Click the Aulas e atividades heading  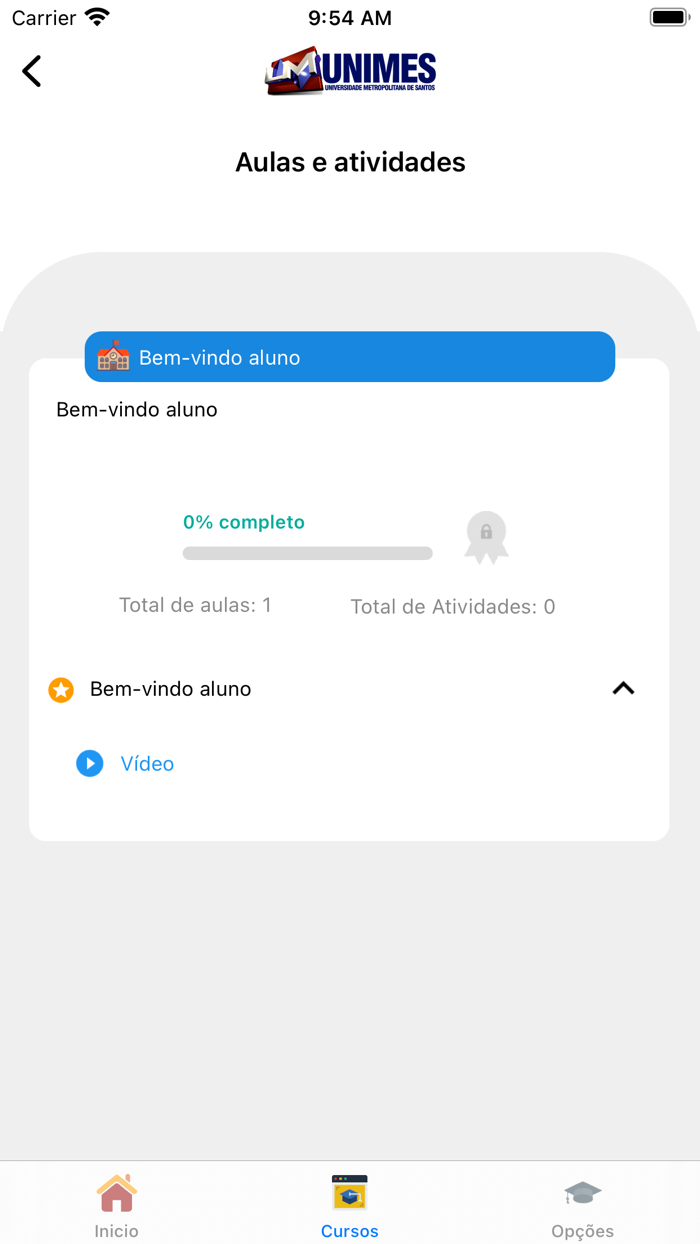350,162
